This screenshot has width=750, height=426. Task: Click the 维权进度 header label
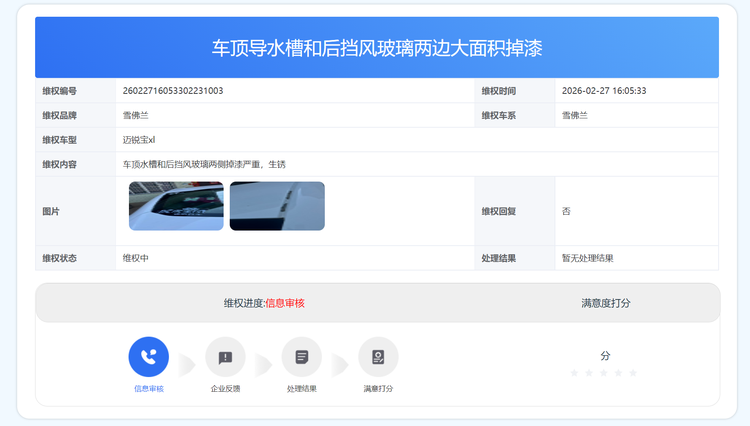click(x=243, y=303)
